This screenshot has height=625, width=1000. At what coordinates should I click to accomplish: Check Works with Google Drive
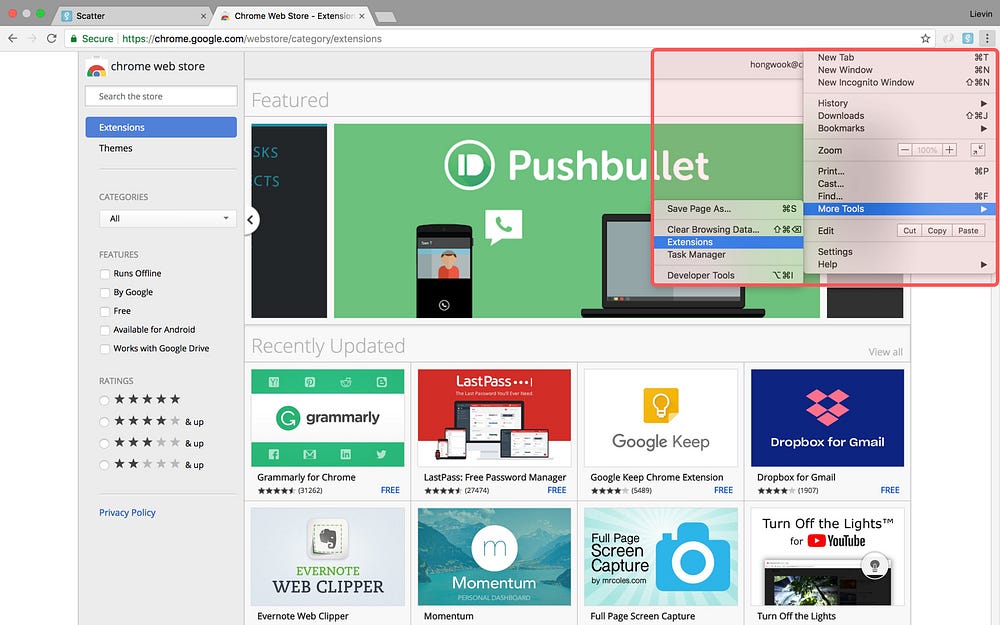coord(105,349)
